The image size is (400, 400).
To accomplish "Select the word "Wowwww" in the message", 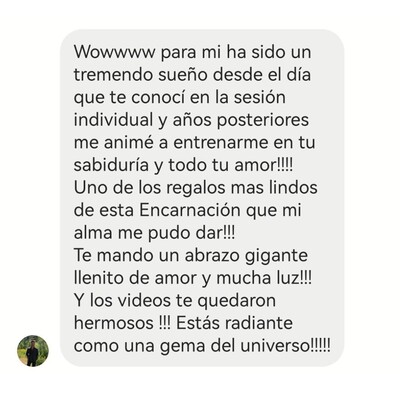I will point(115,53).
